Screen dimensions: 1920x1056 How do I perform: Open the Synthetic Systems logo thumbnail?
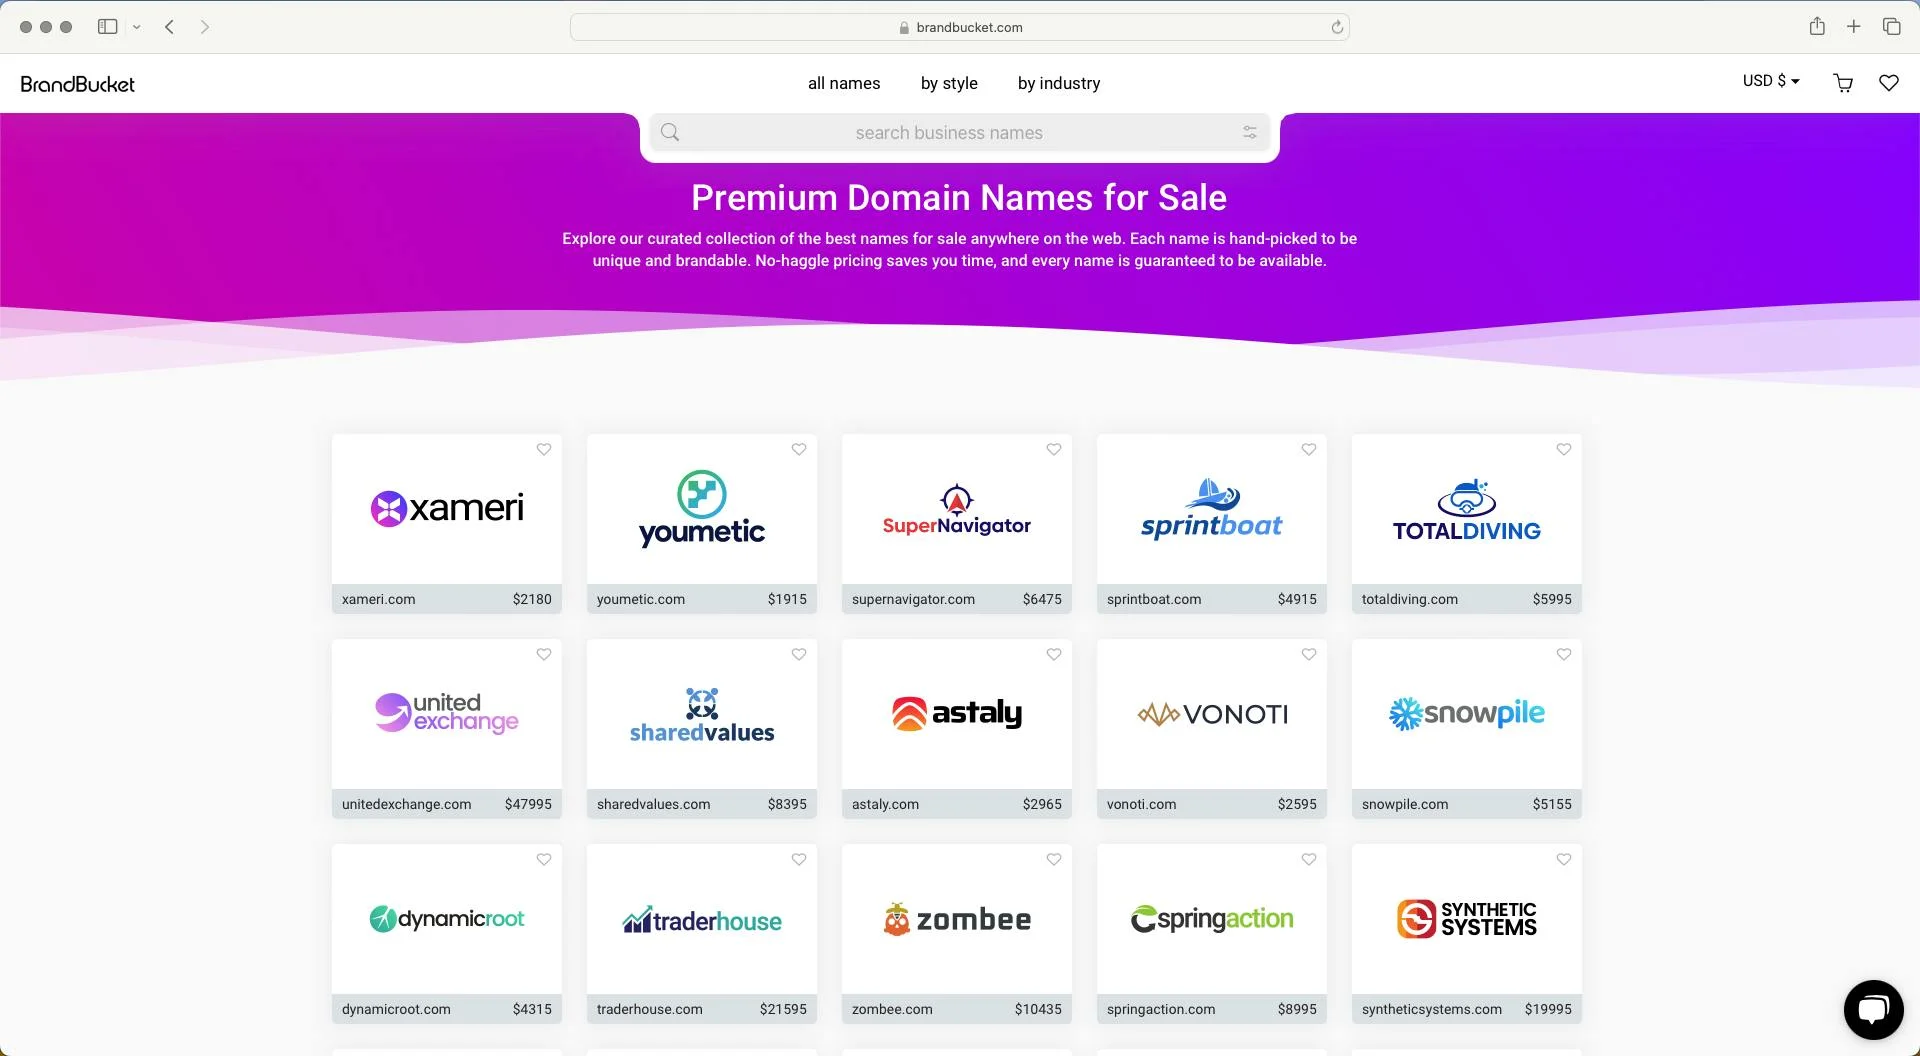pyautogui.click(x=1467, y=919)
